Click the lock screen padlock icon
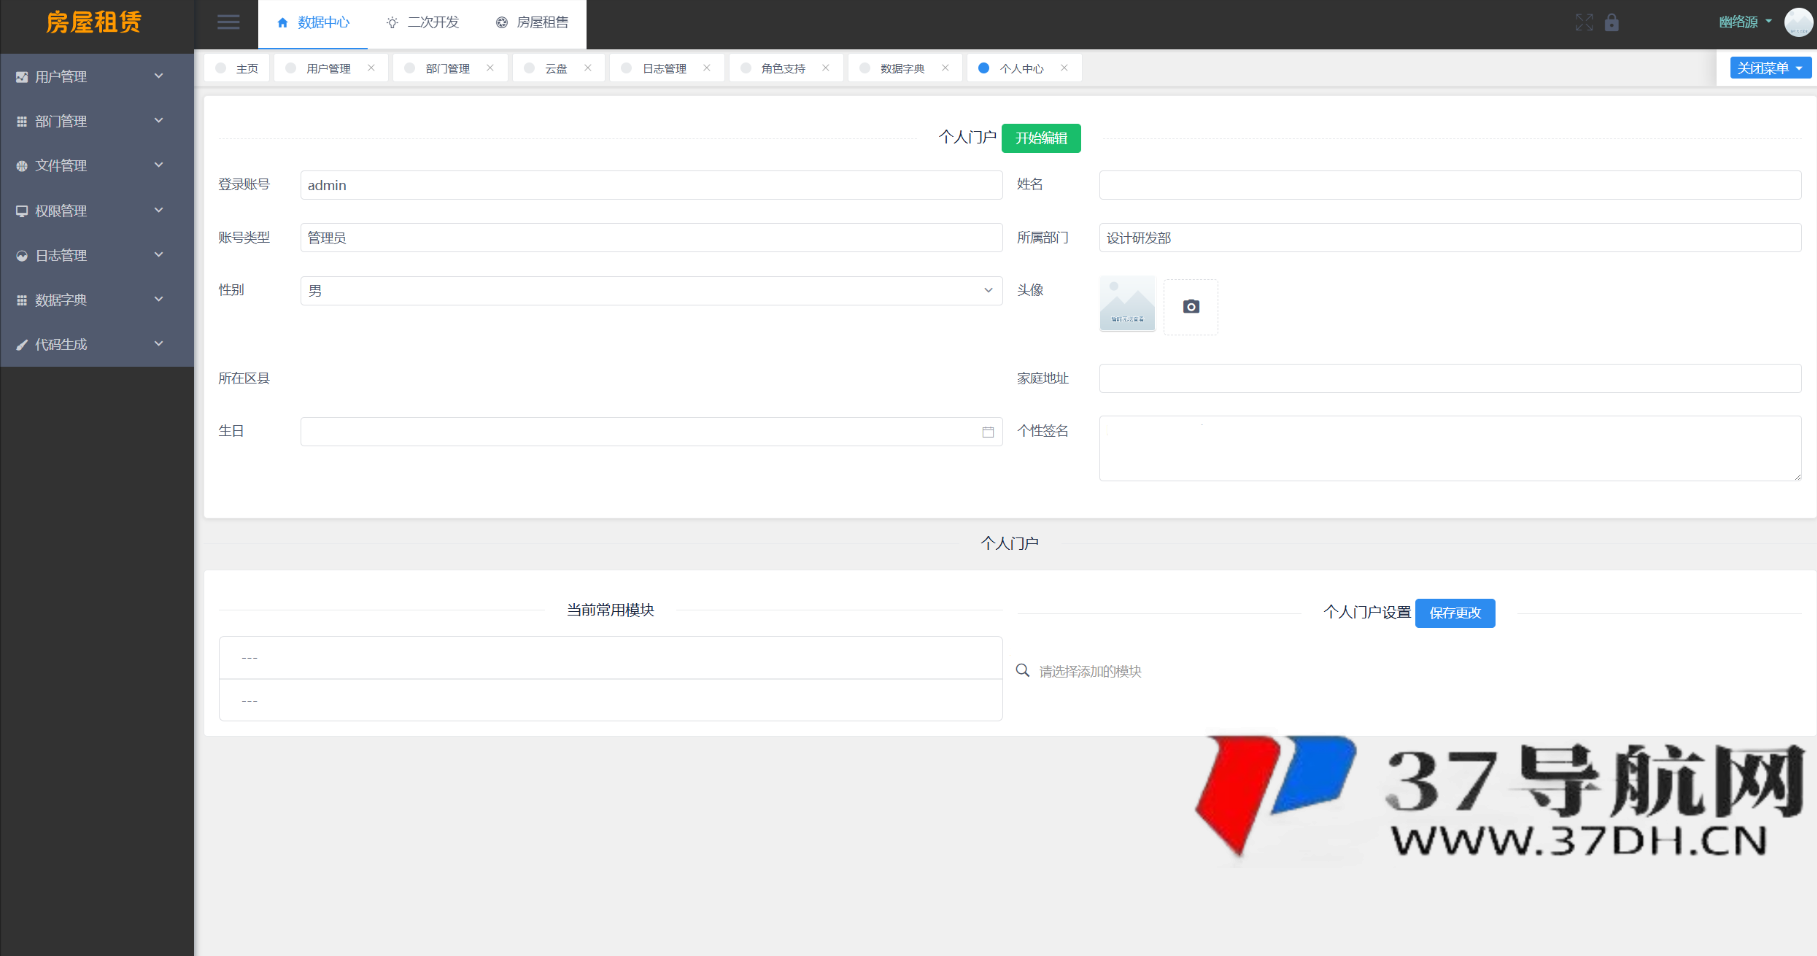Viewport: 1817px width, 956px height. (1611, 21)
